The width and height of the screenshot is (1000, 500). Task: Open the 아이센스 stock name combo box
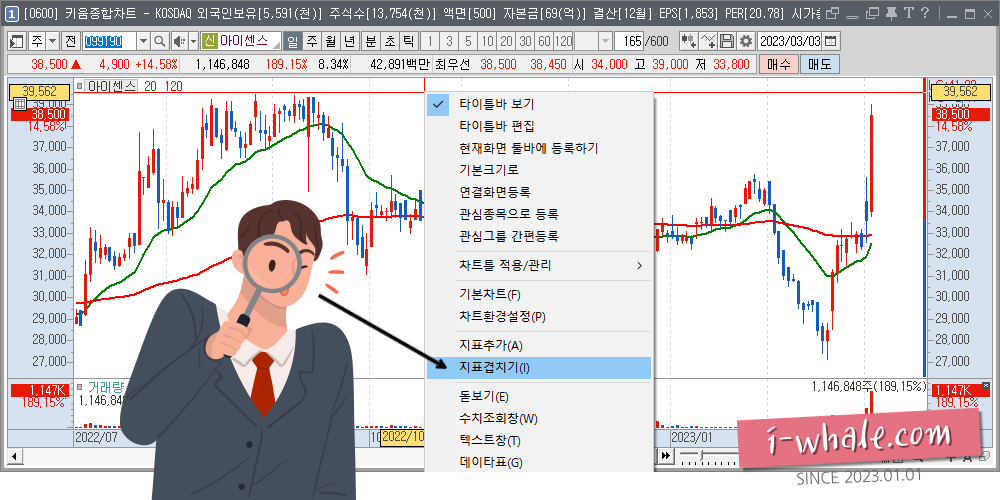coord(242,42)
